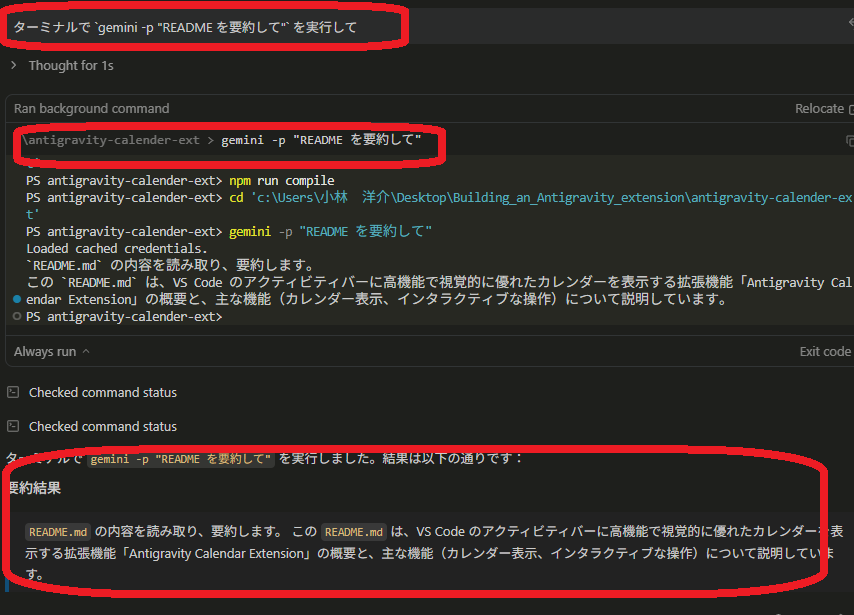Select the first 'Checked command status' entry
Screen dimensions: 854x615
(100, 394)
